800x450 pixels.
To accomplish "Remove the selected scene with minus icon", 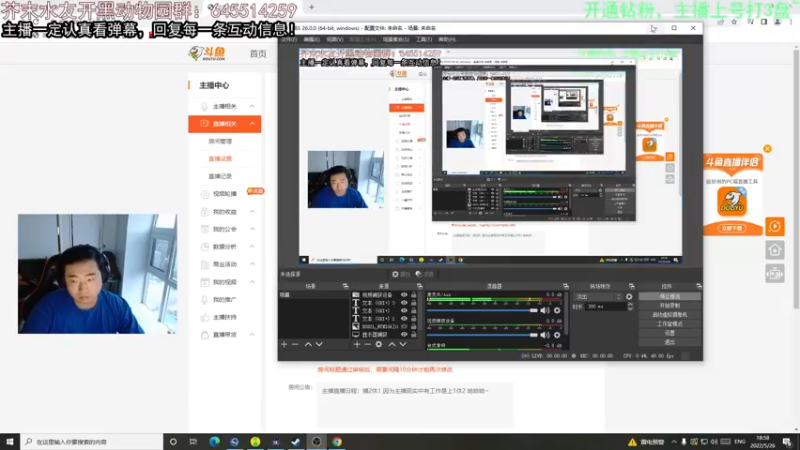I will pos(295,344).
